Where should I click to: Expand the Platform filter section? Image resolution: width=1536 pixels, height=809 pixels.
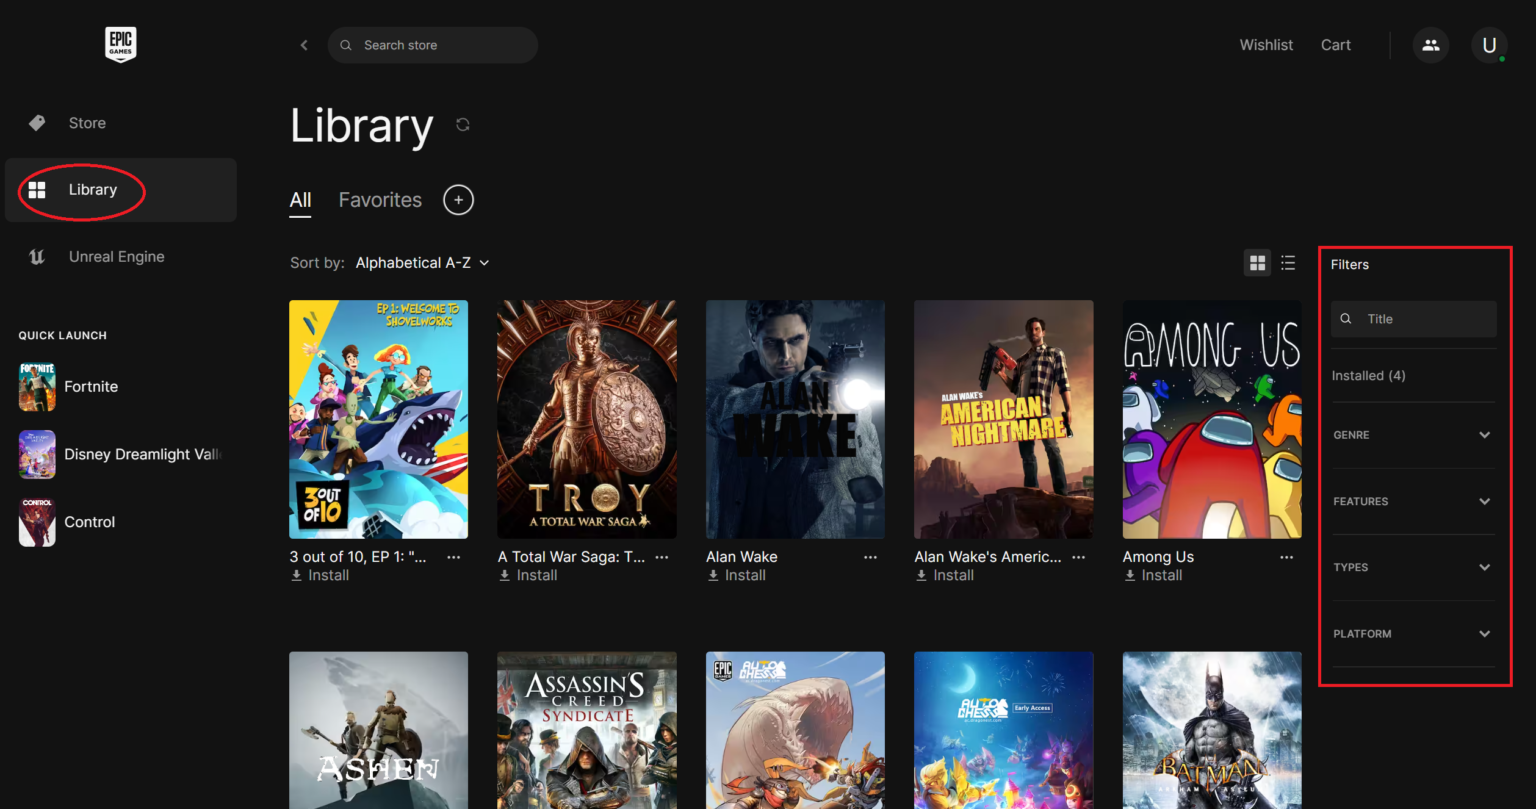click(1412, 634)
